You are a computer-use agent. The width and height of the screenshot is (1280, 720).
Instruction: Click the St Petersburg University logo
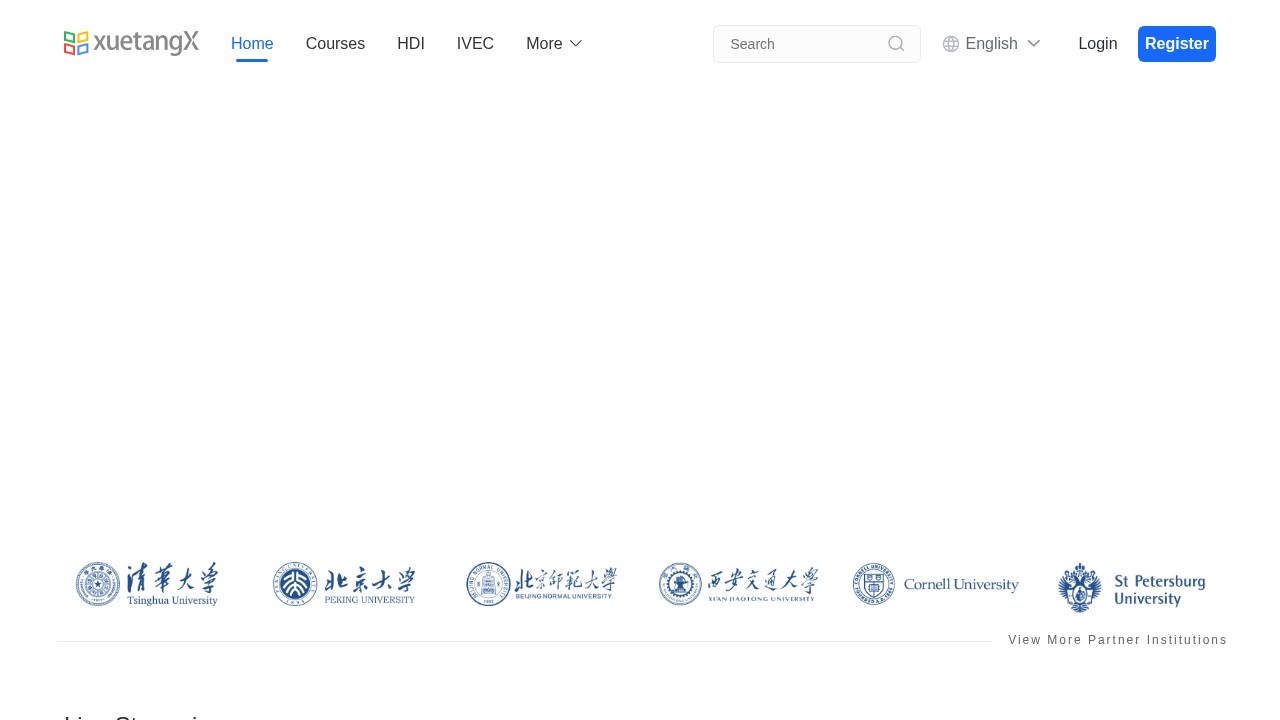click(1132, 587)
